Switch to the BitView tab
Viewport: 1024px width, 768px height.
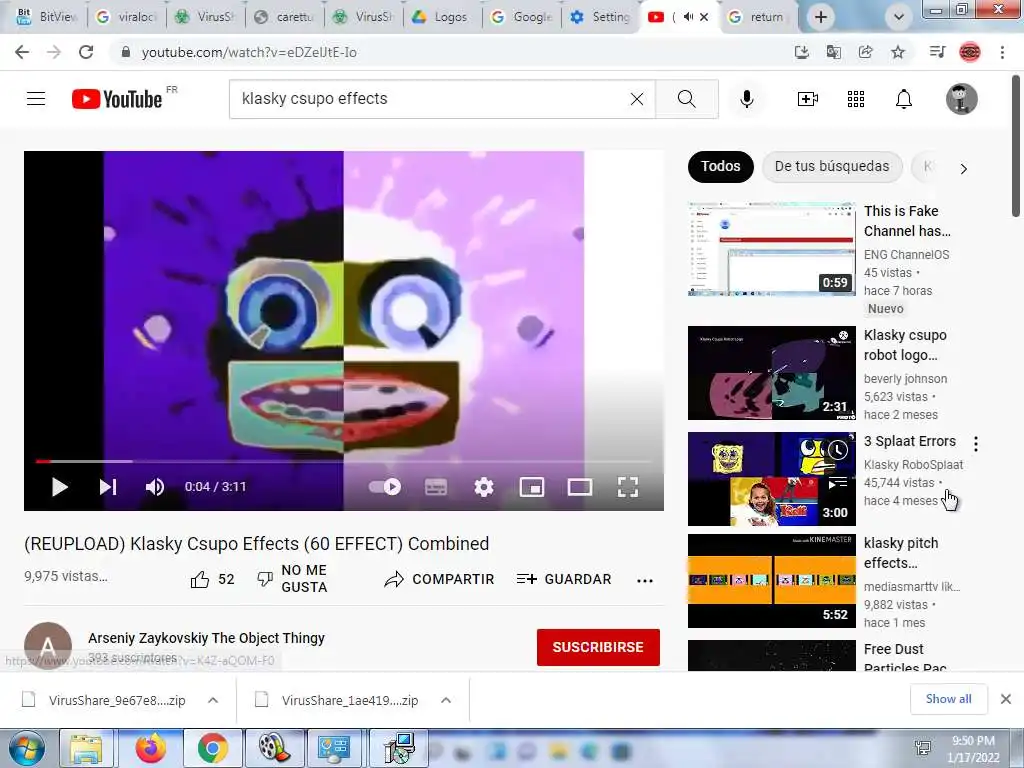(48, 17)
